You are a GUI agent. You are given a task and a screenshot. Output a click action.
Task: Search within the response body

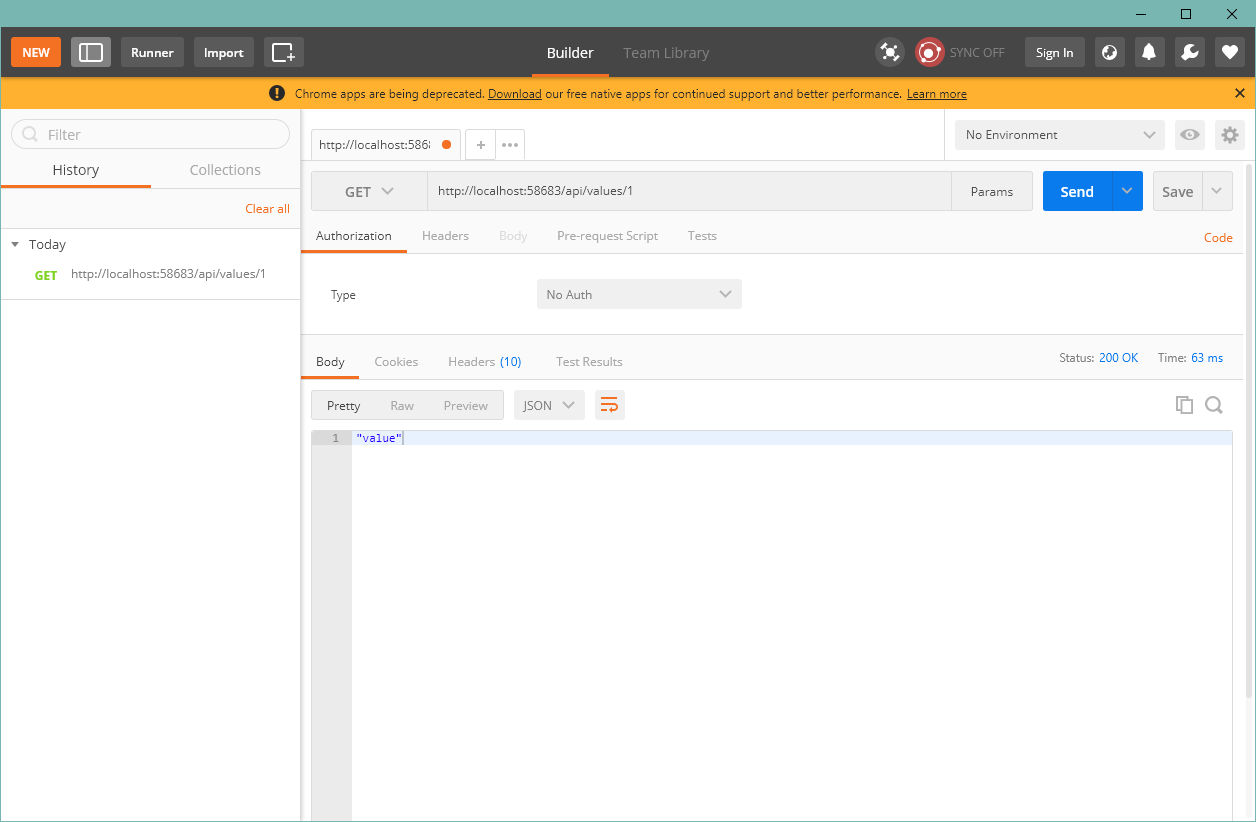pos(1214,405)
